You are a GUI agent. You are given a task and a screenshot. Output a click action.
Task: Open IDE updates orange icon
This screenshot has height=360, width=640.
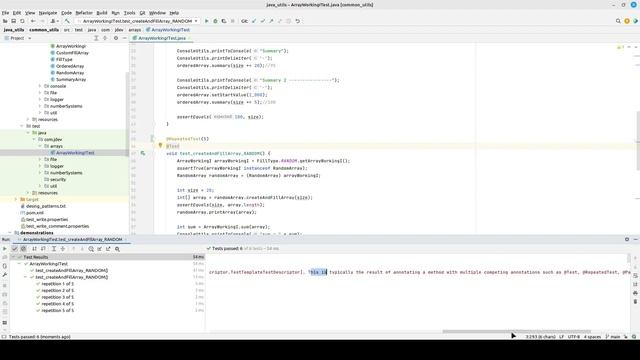[x=627, y=21]
